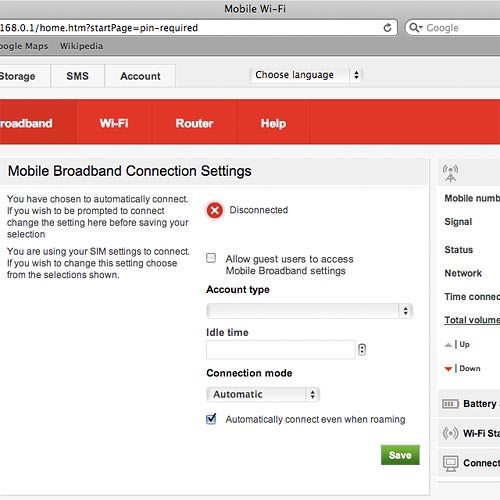This screenshot has height=500, width=500.
Task: Open the Account type dropdown
Action: pyautogui.click(x=310, y=311)
